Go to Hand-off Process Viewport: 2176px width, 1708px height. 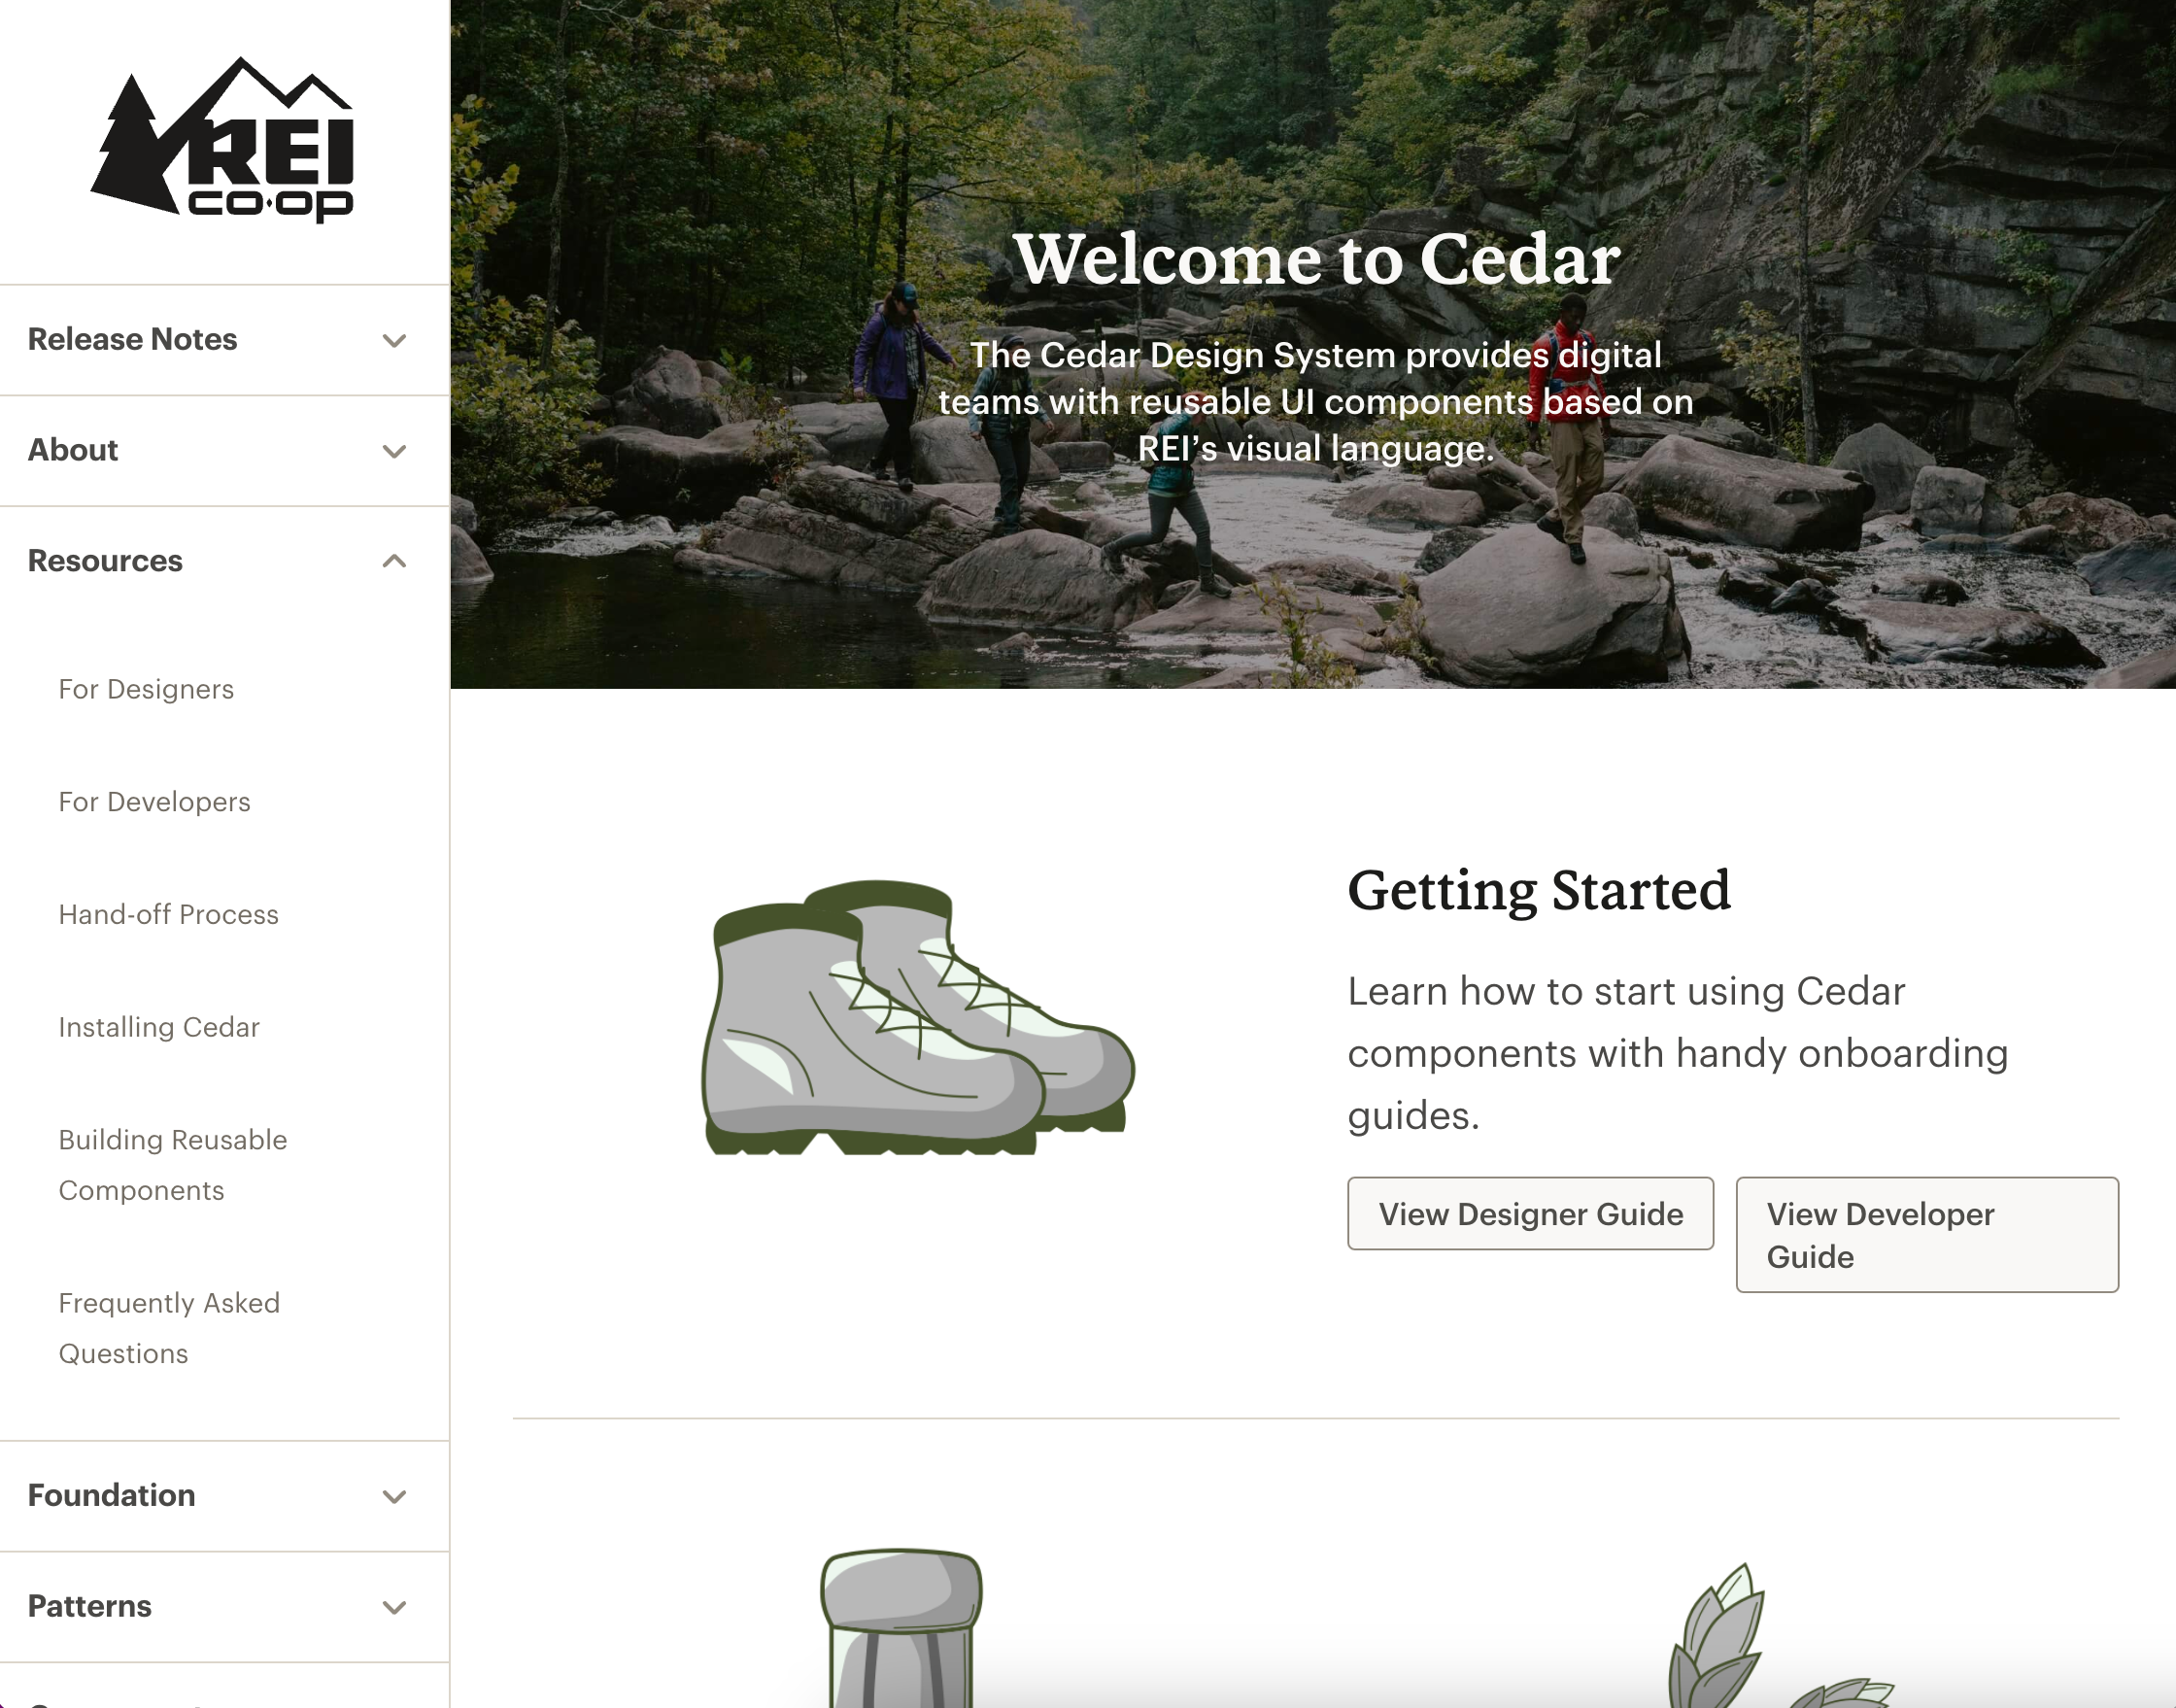pyautogui.click(x=168, y=914)
